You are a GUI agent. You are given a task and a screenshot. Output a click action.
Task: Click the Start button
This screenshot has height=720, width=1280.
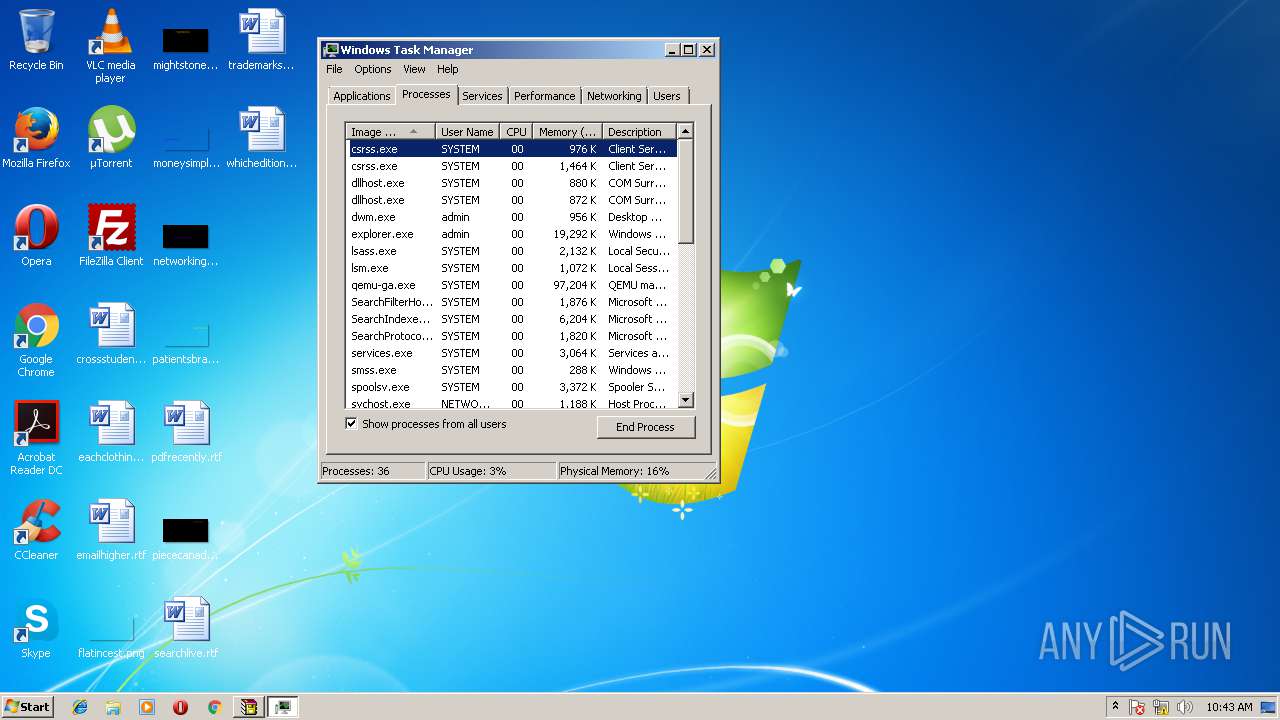pyautogui.click(x=27, y=707)
